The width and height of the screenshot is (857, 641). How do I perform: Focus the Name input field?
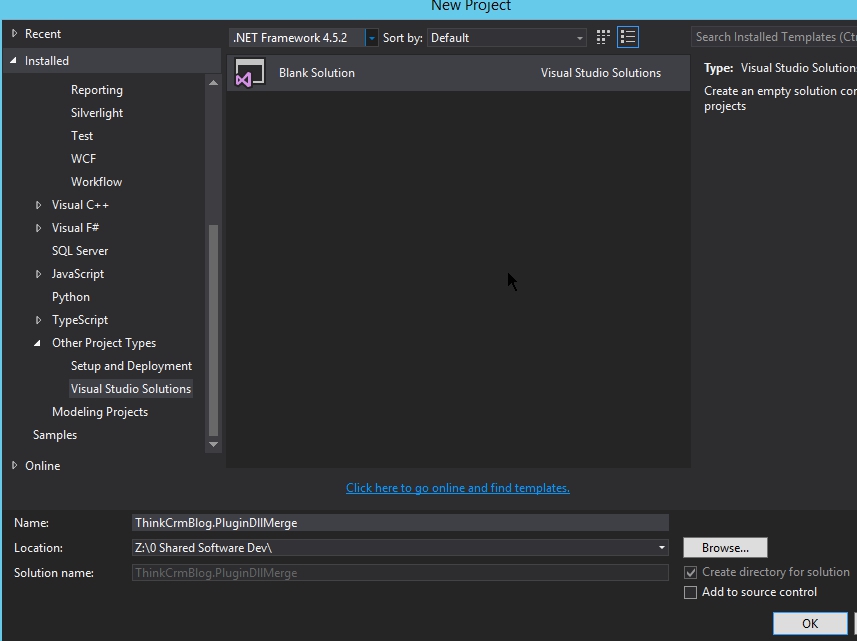point(400,522)
